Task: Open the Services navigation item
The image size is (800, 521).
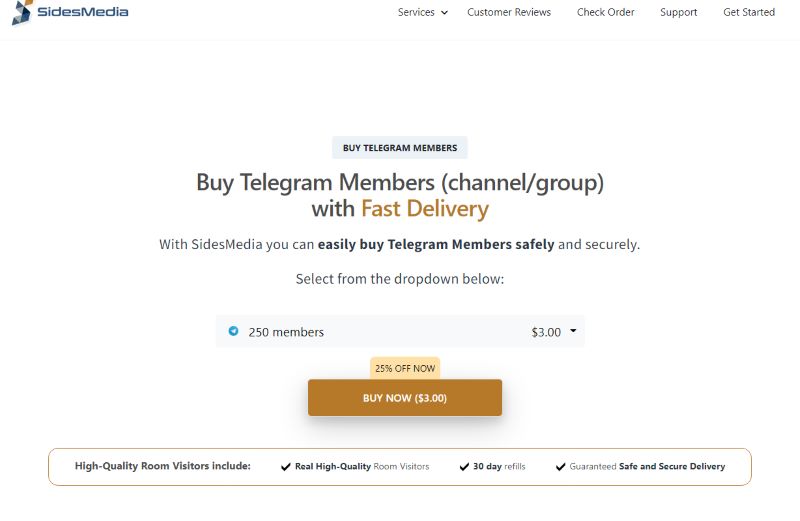Action: point(416,12)
